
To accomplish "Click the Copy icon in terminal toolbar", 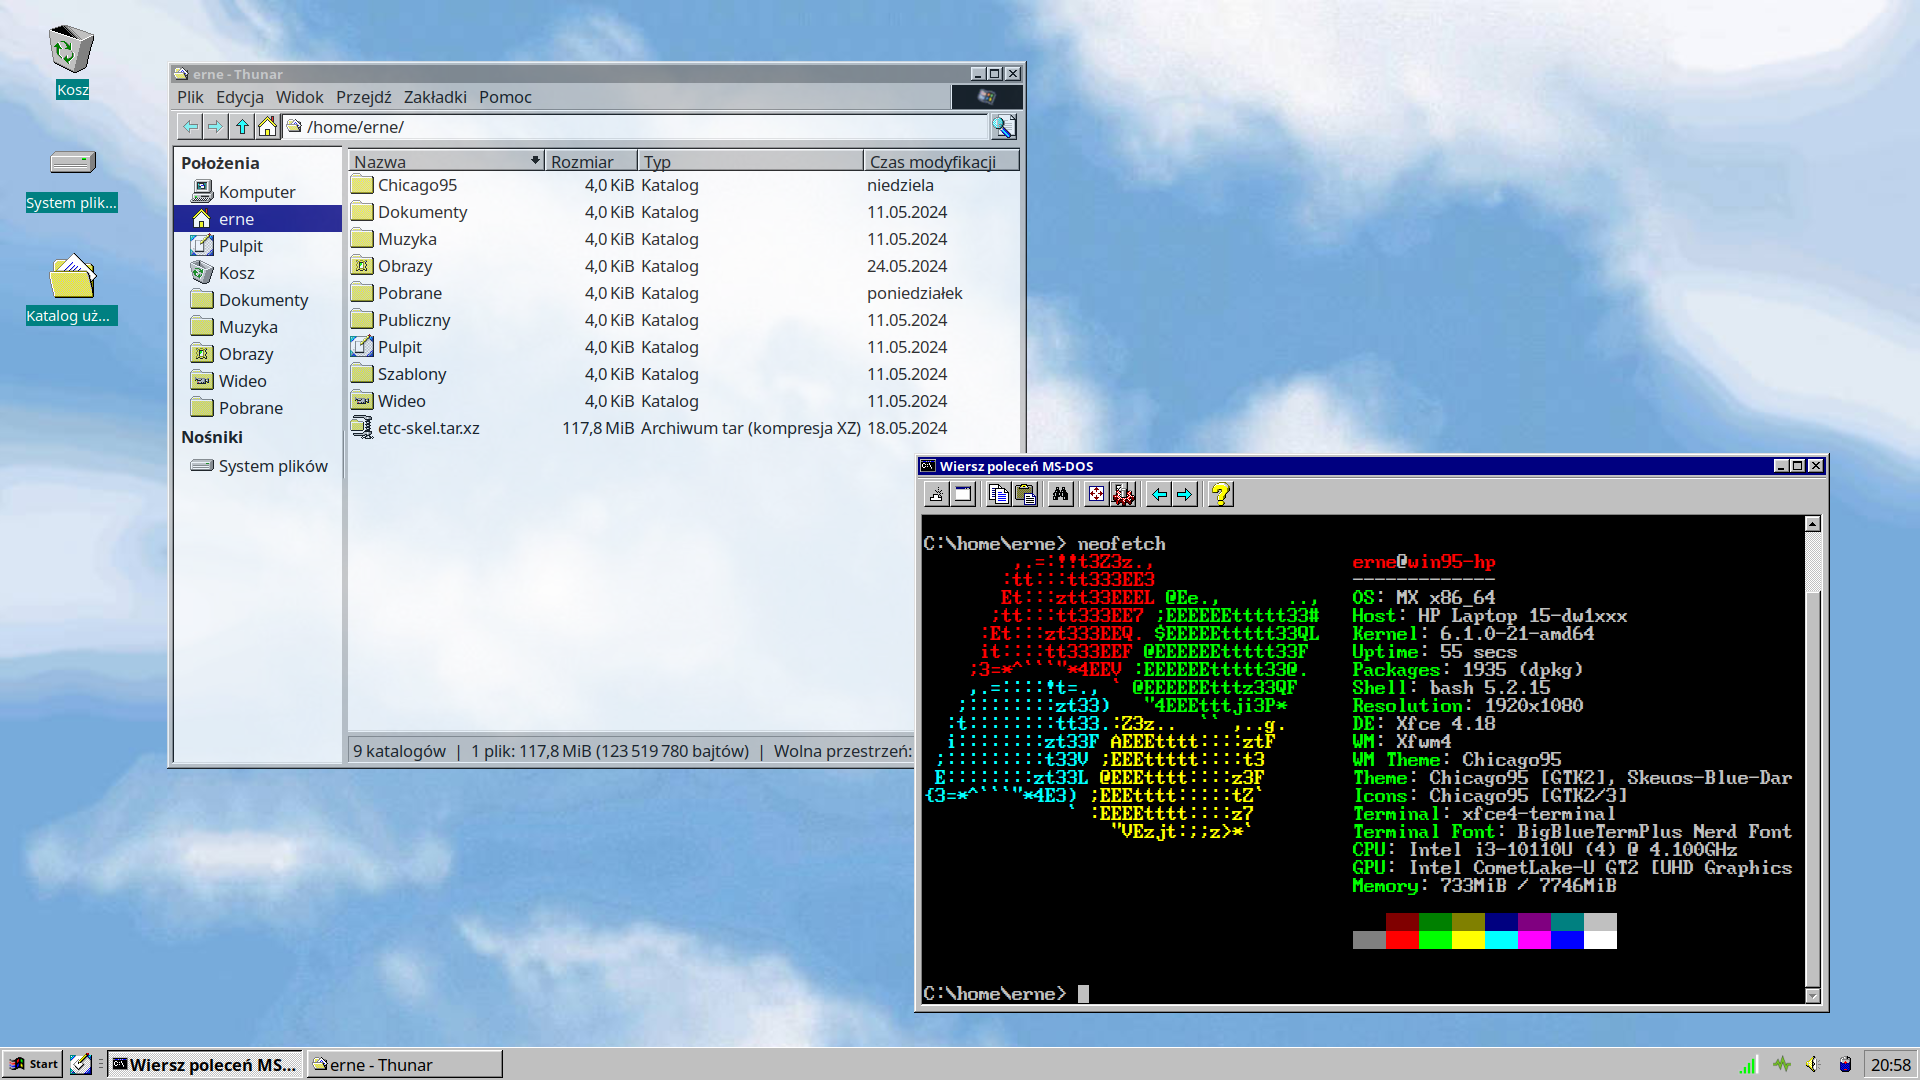I will click(x=998, y=494).
